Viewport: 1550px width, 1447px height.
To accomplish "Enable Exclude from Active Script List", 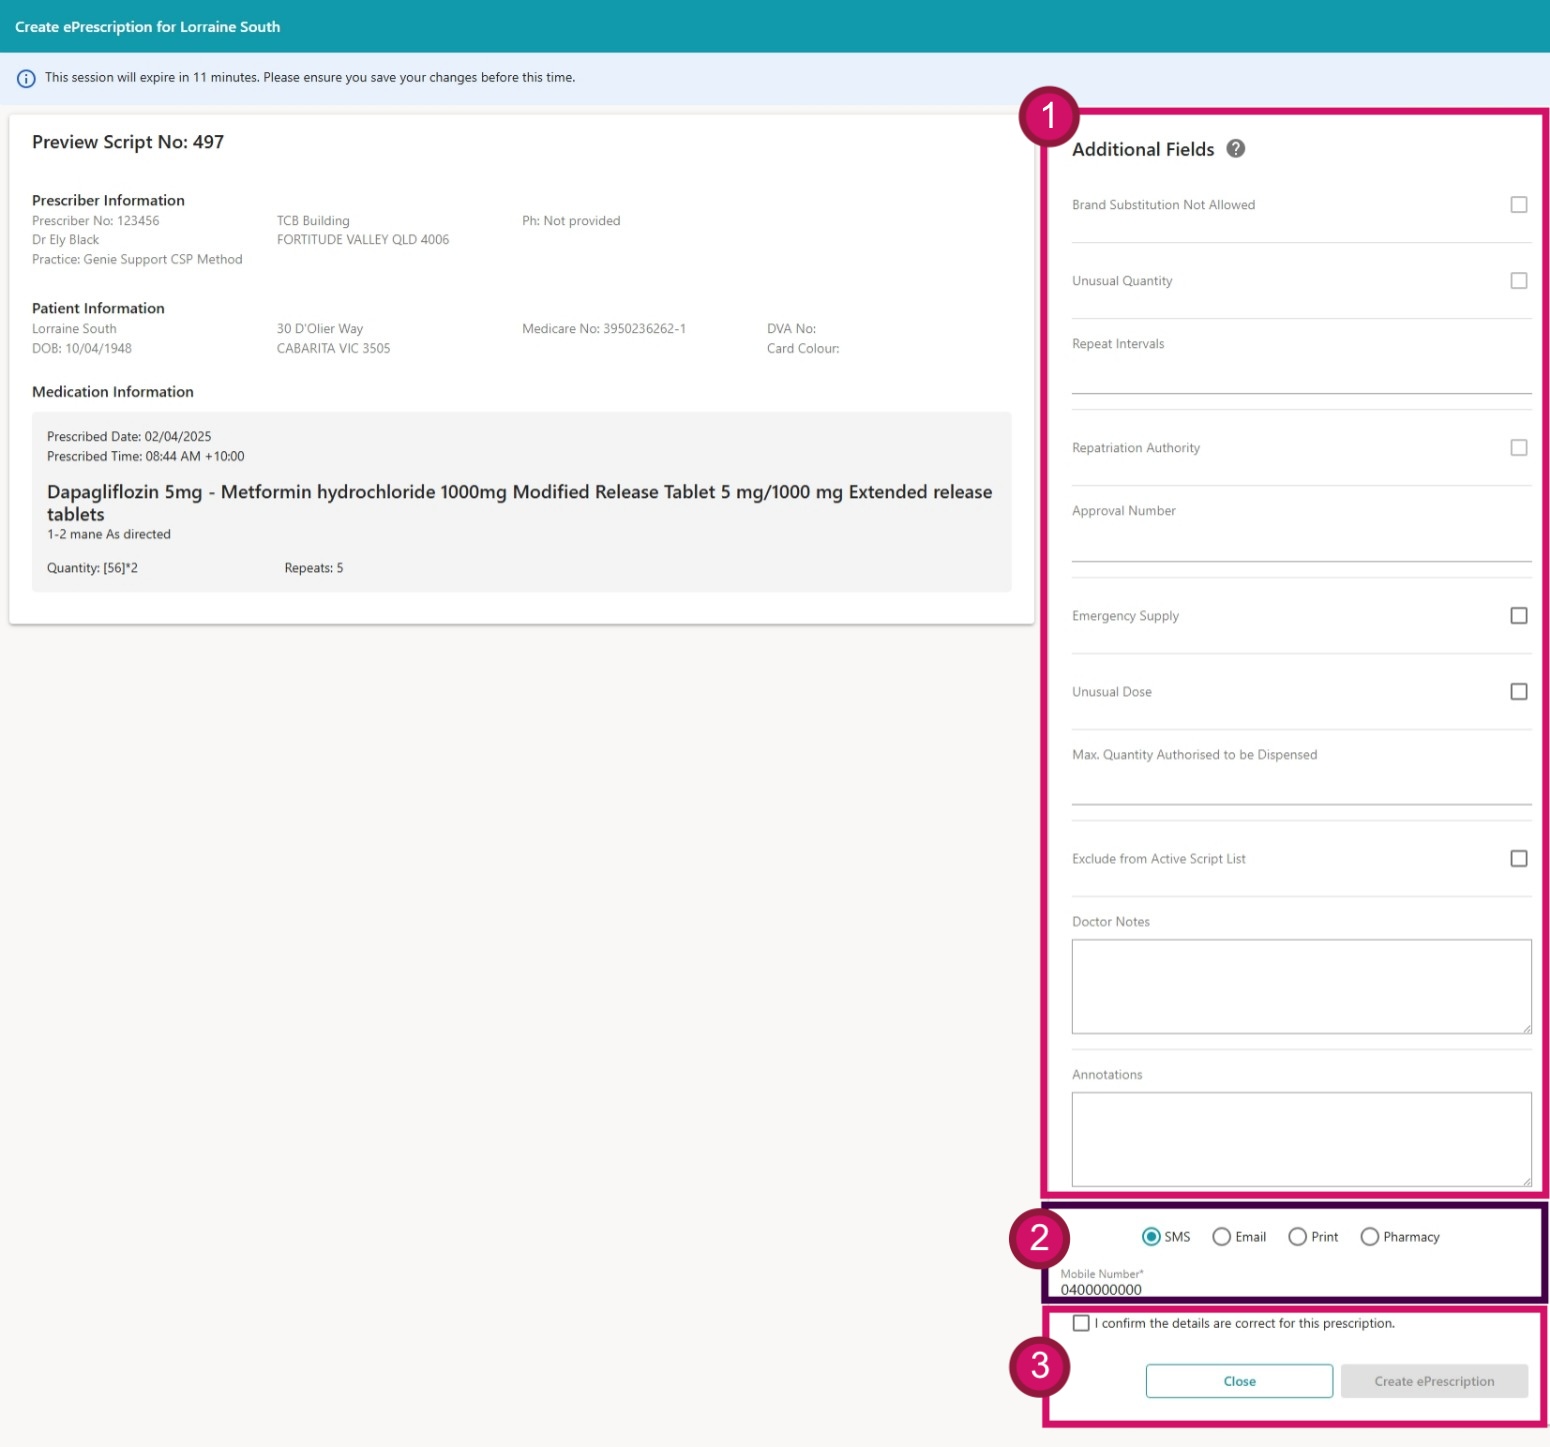I will (x=1518, y=859).
